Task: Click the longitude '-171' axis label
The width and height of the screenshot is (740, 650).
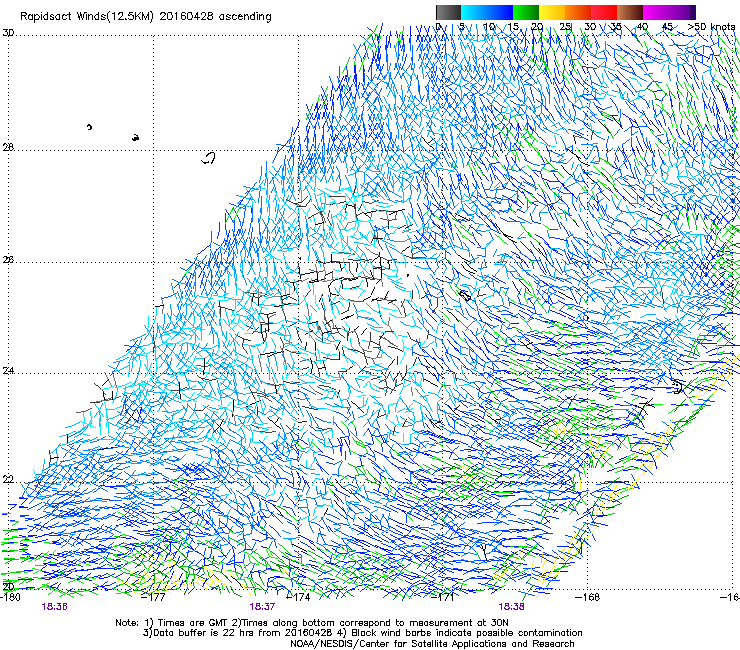Action: (x=443, y=597)
